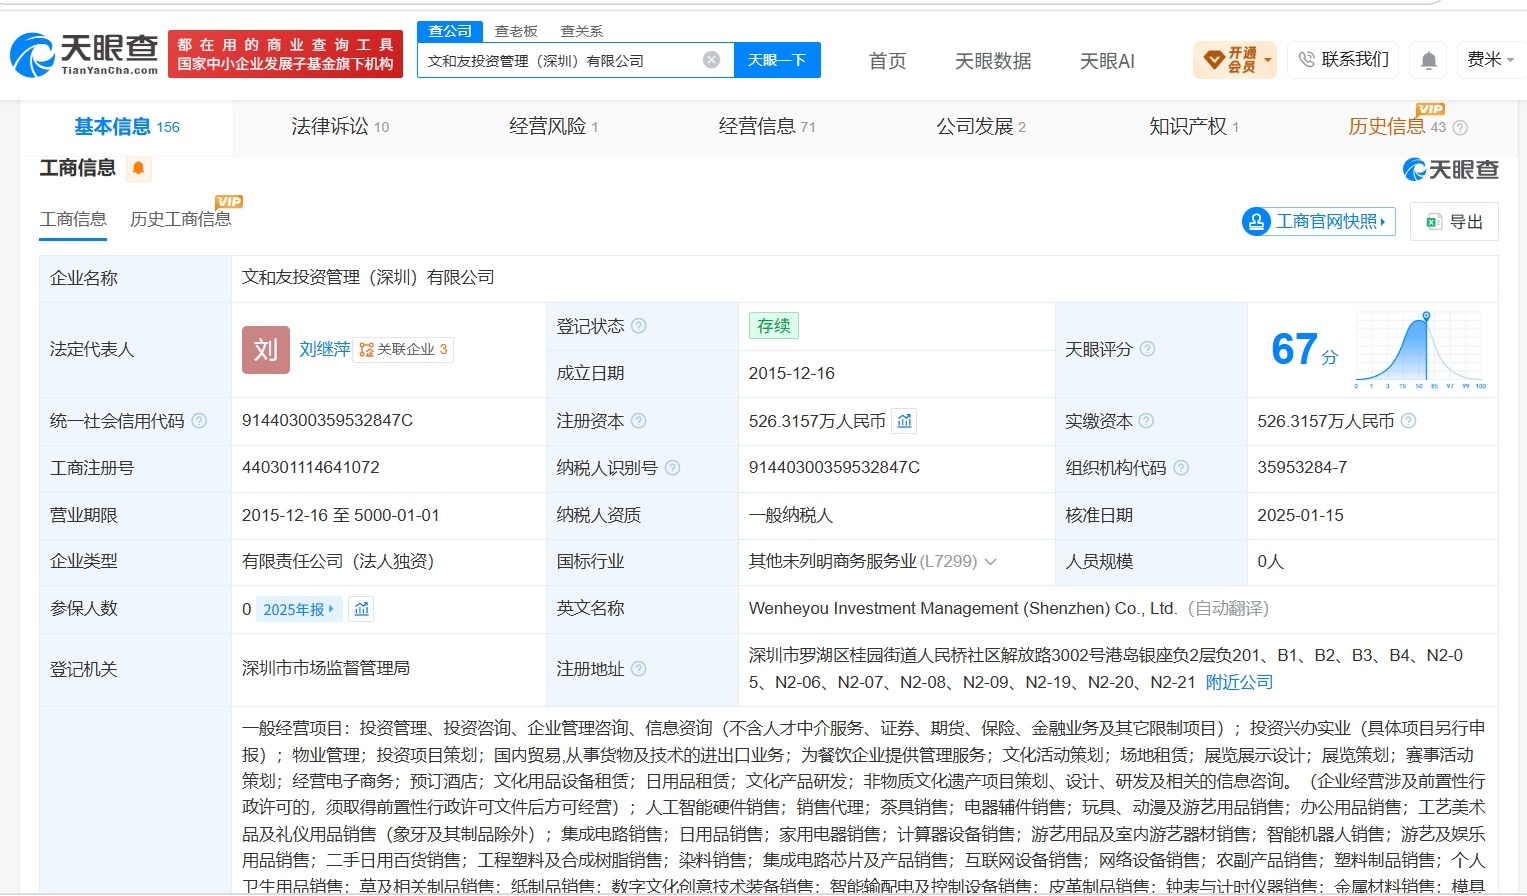Screen dimensions: 1527x896
Task: Click the help icon next to 注册资本 label
Action: [638, 421]
